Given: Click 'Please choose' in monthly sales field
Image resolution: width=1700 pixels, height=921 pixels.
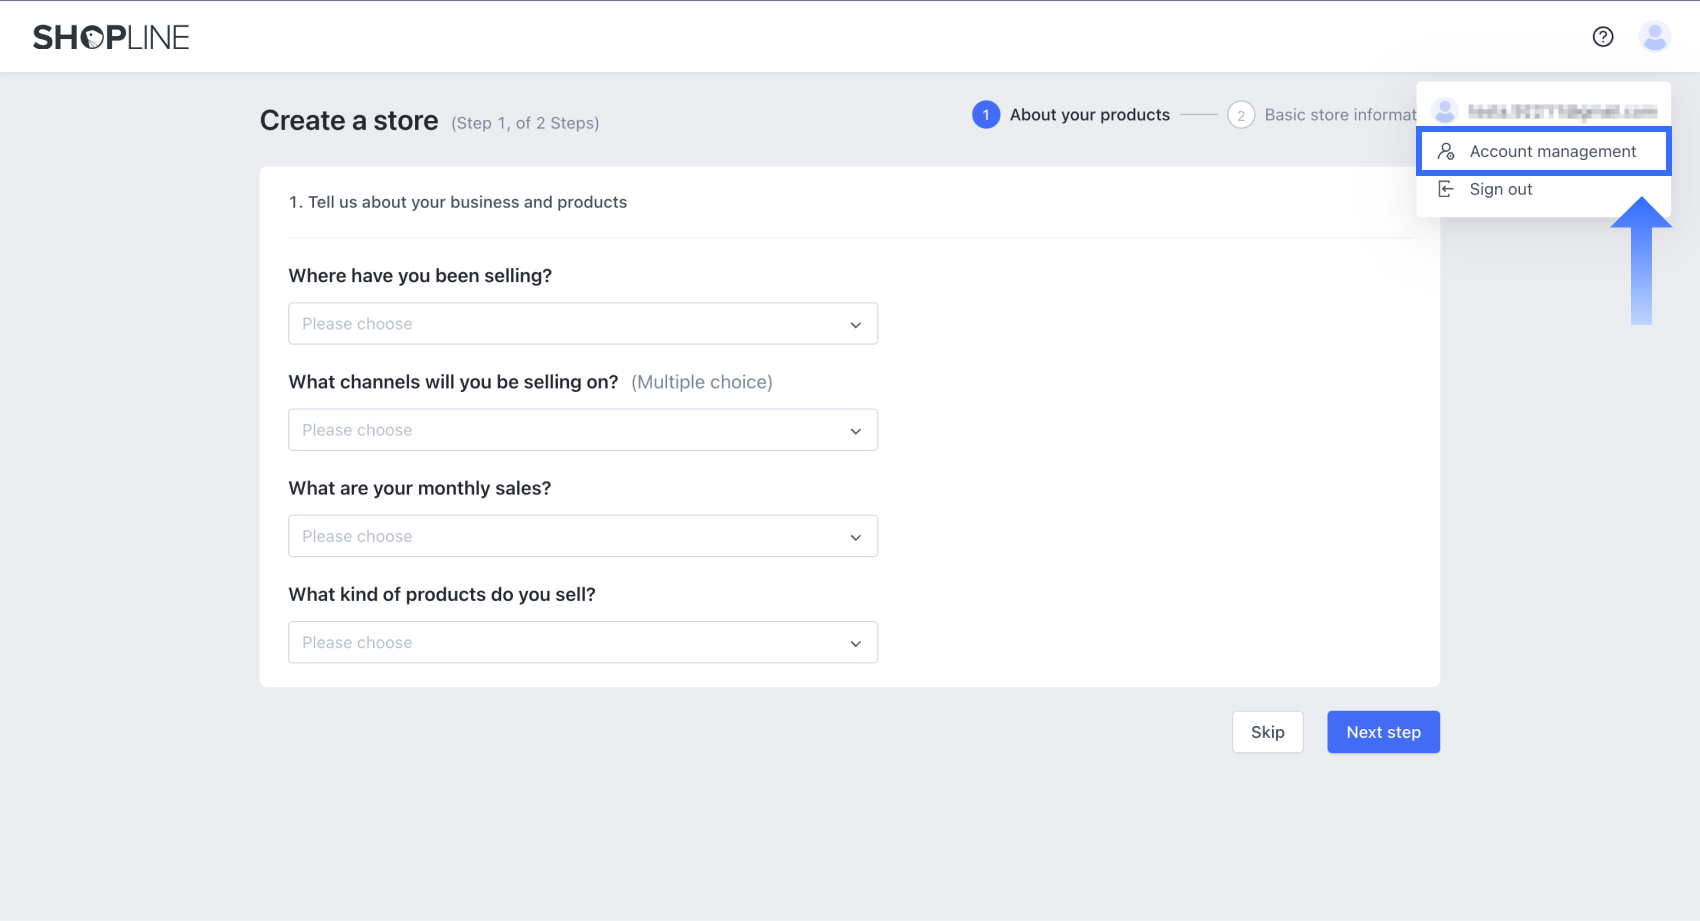Looking at the screenshot, I should point(357,536).
